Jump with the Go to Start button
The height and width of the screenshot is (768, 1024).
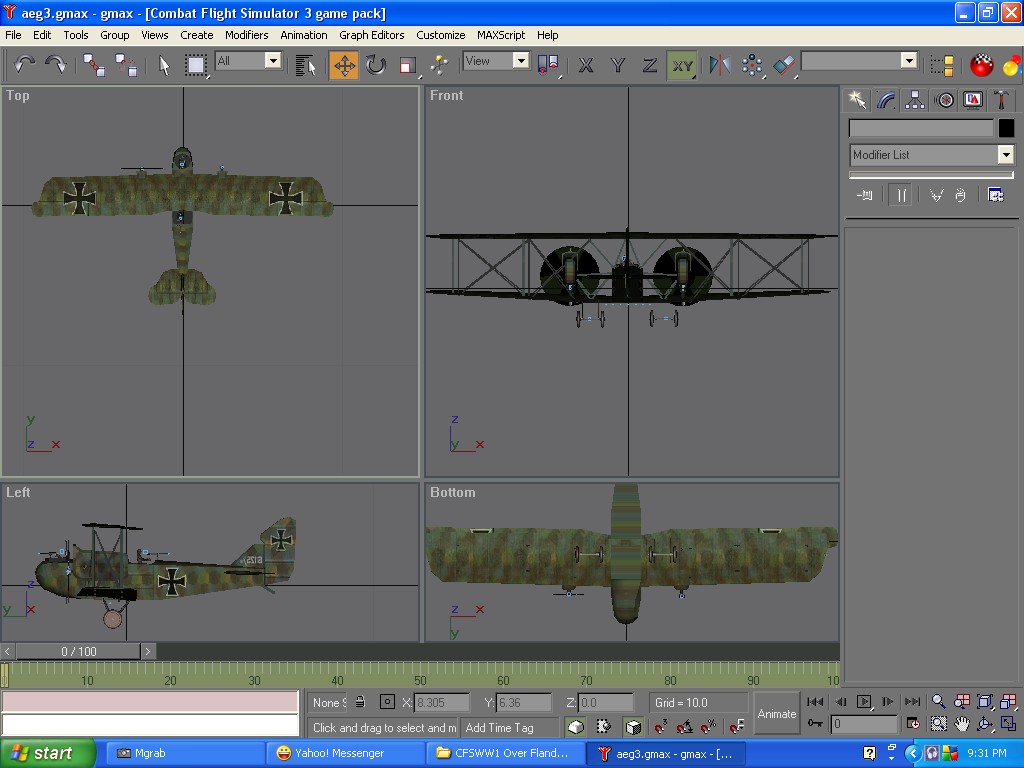coord(815,701)
